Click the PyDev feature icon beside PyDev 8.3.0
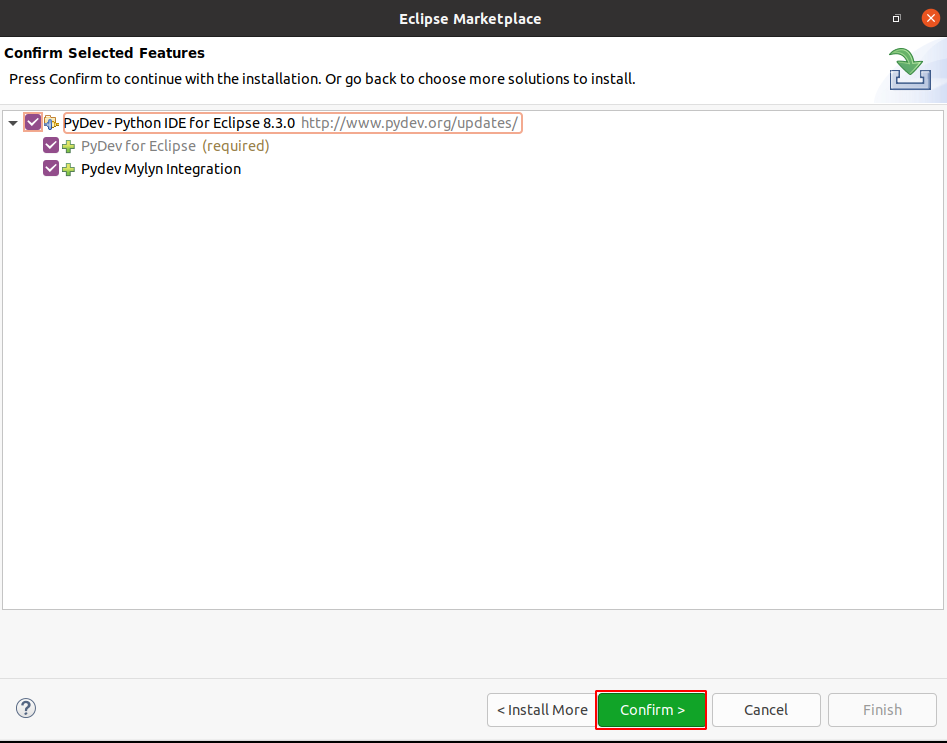Screen dimensions: 947x743 point(51,123)
